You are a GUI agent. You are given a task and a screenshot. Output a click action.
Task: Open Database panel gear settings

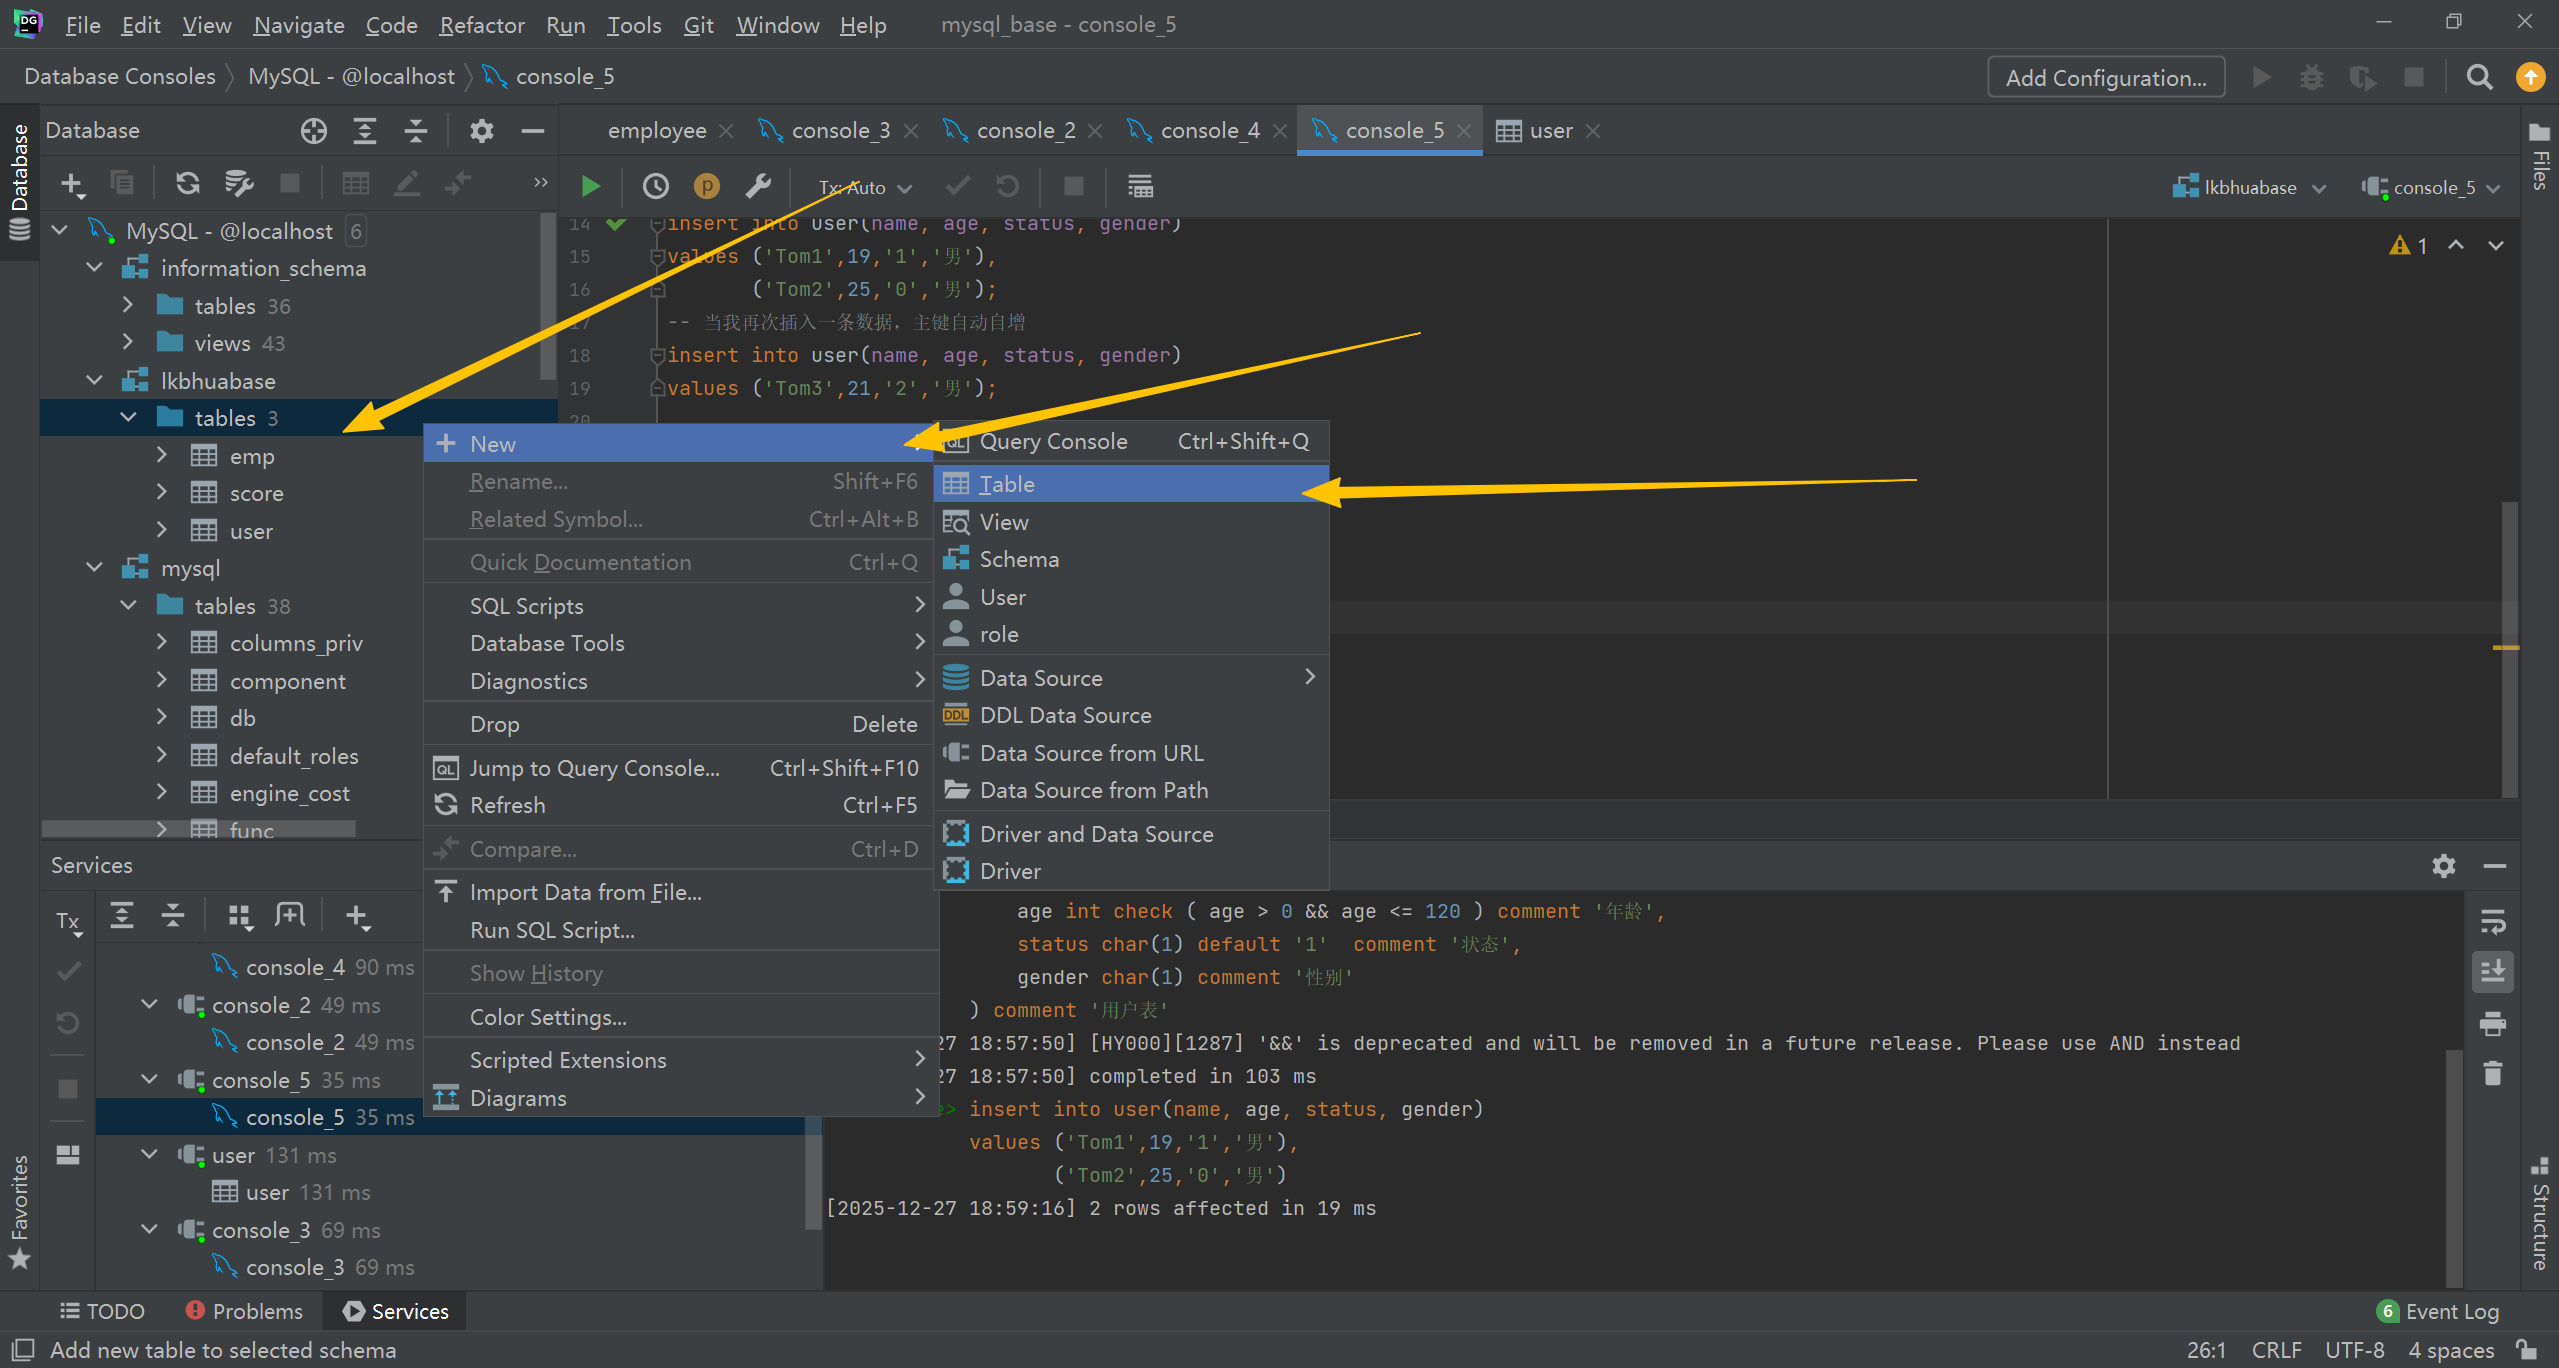tap(481, 131)
